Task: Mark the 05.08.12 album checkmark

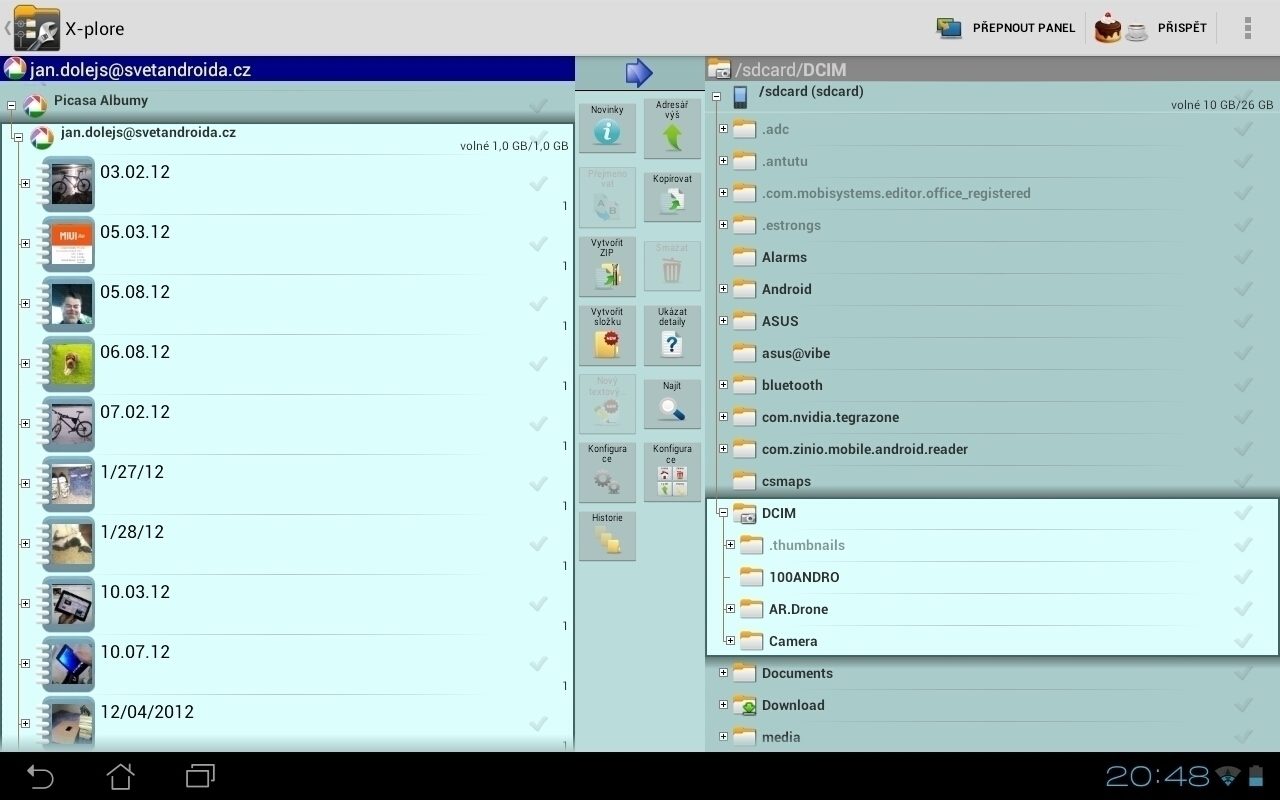Action: point(538,303)
